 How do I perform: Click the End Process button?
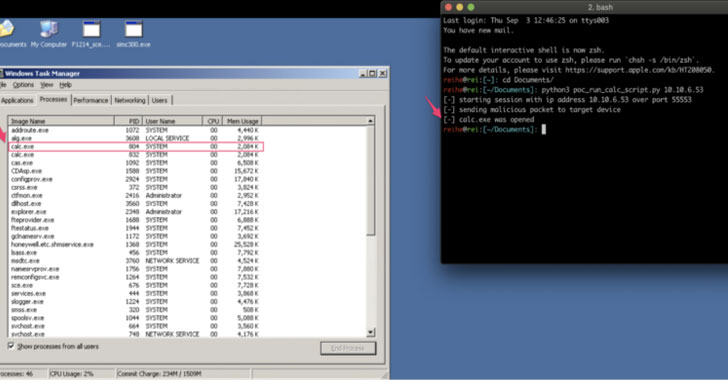coord(348,348)
